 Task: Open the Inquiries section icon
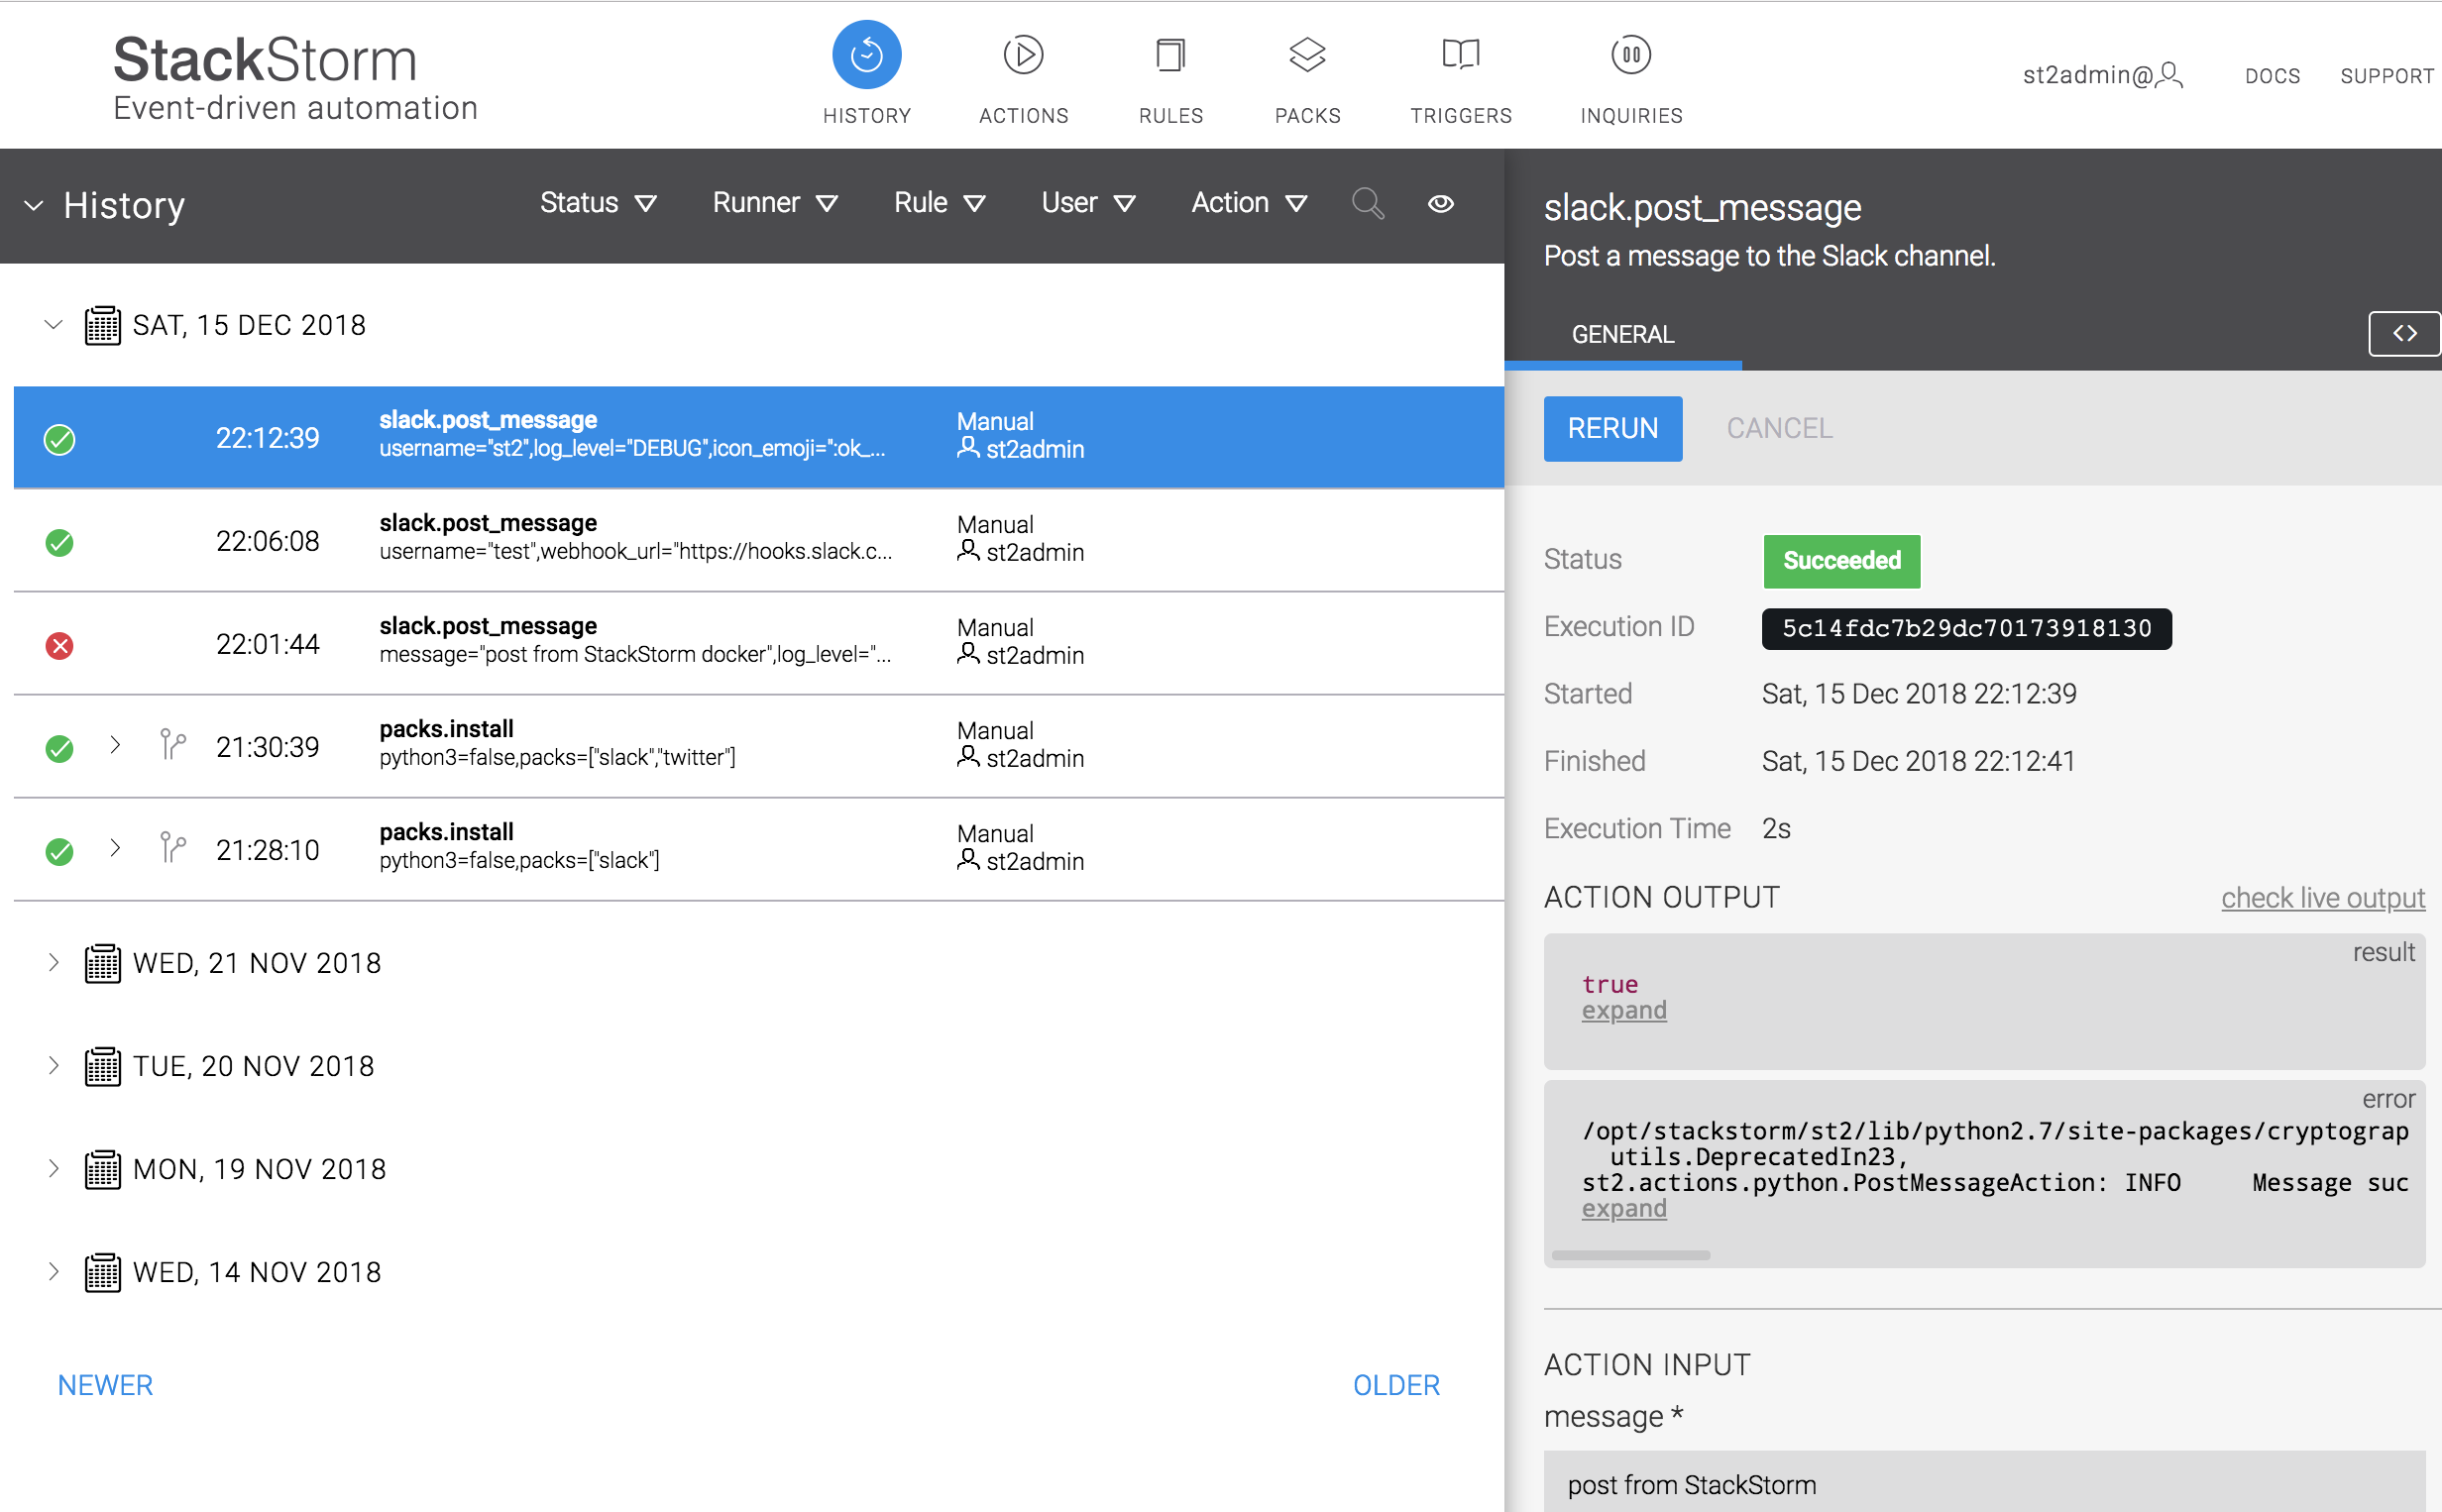tap(1631, 55)
